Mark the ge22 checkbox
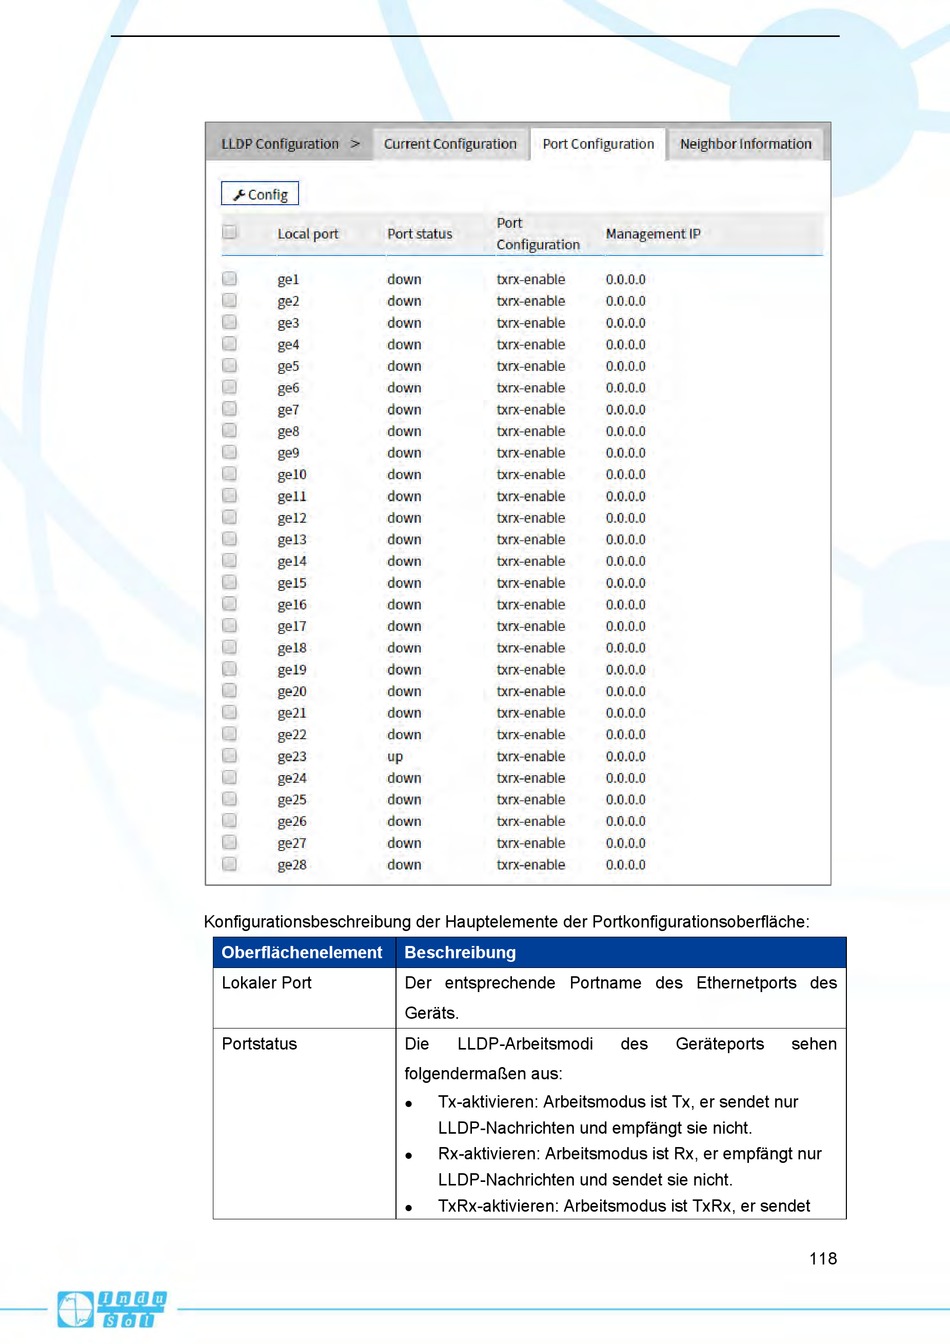Viewport: 950px width, 1344px height. point(230,734)
